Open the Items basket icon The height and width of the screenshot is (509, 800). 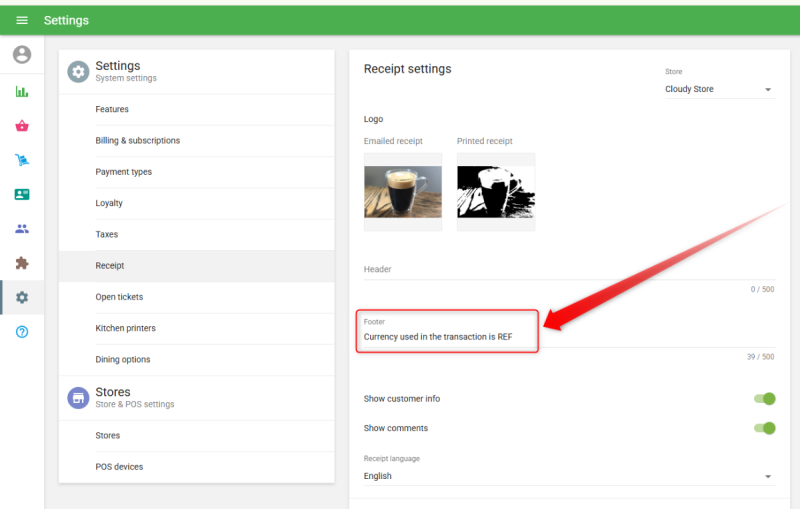(x=22, y=126)
